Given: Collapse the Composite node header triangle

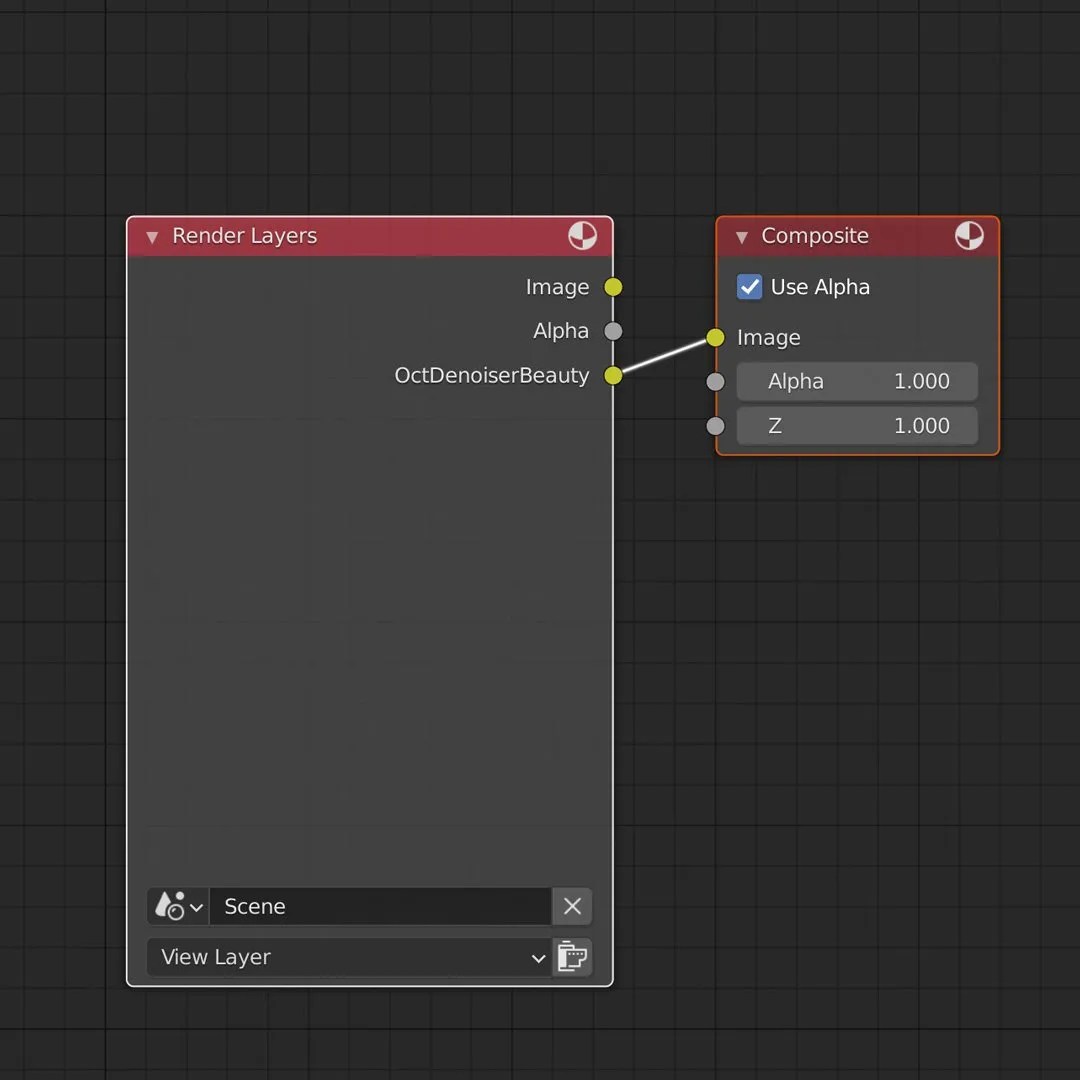Looking at the screenshot, I should [740, 236].
